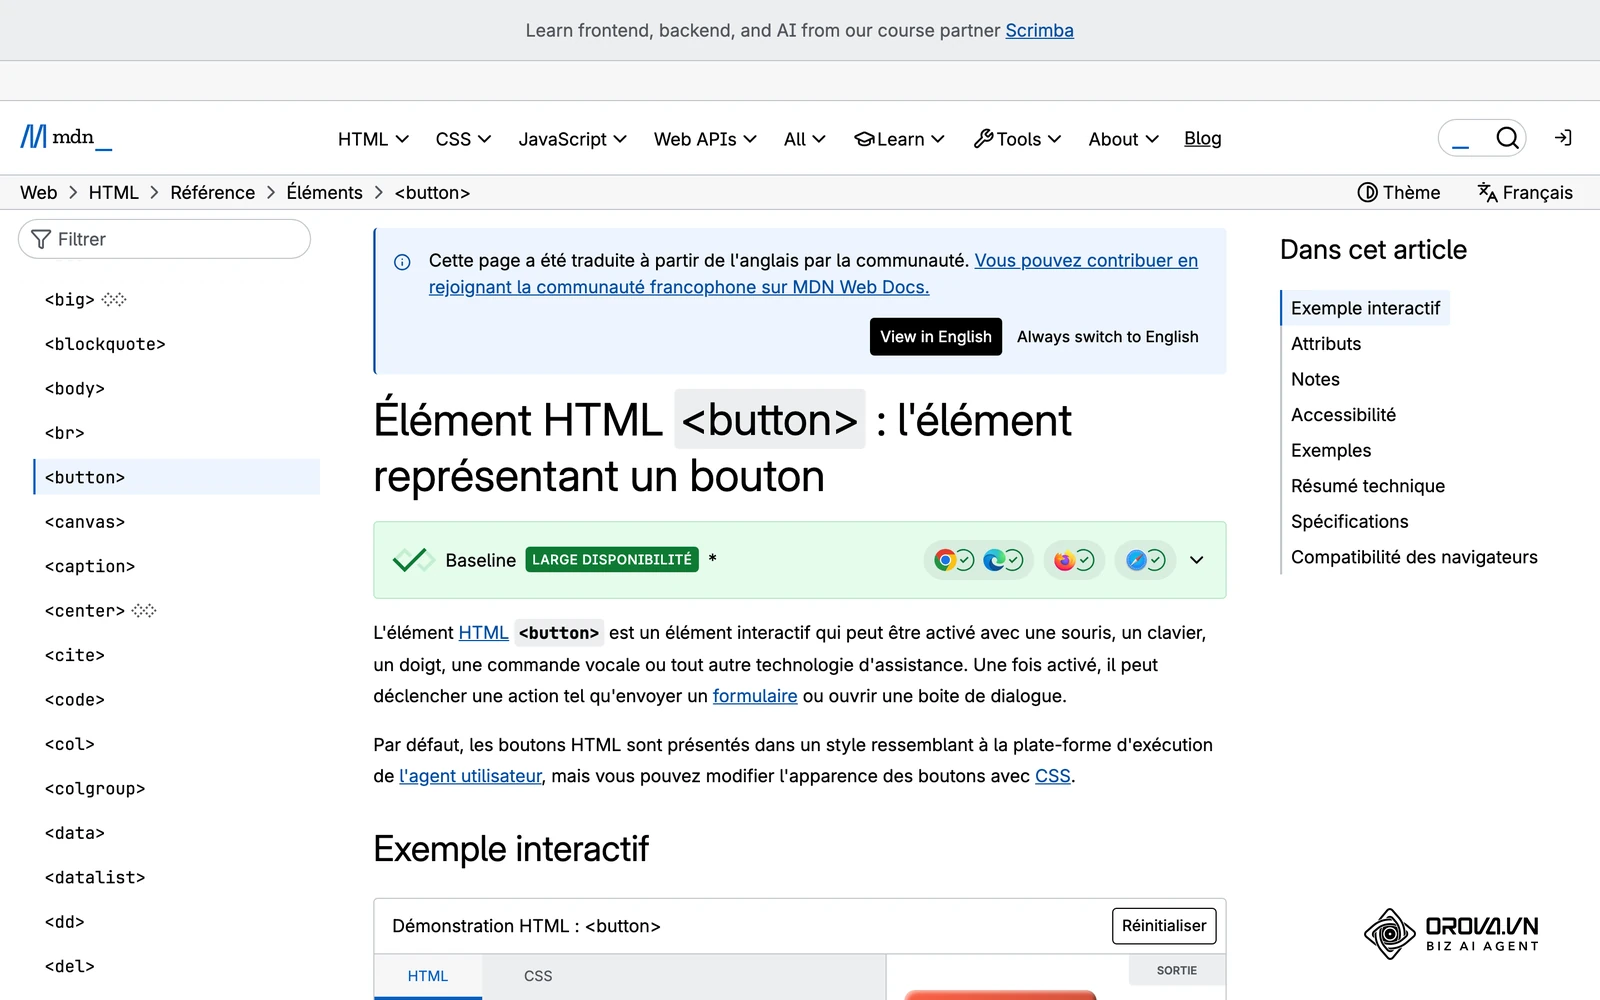The height and width of the screenshot is (1000, 1600).
Task: Open the Web APIs dropdown menu
Action: pos(705,139)
